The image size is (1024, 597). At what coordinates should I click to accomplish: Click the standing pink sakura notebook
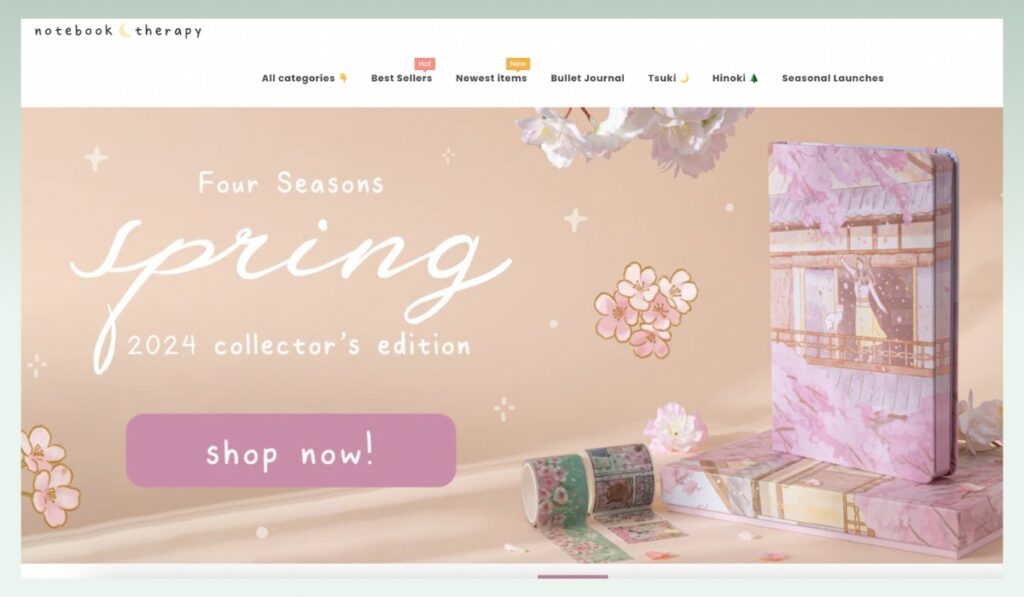coord(863,310)
